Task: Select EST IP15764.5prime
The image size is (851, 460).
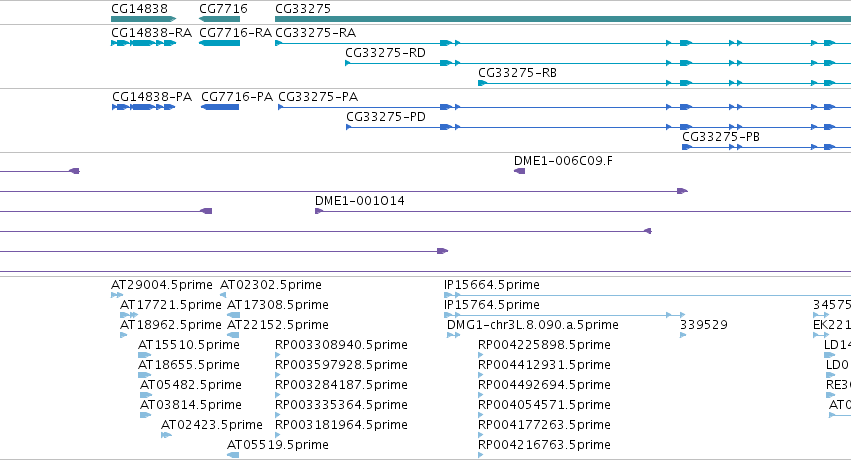Action: [492, 305]
